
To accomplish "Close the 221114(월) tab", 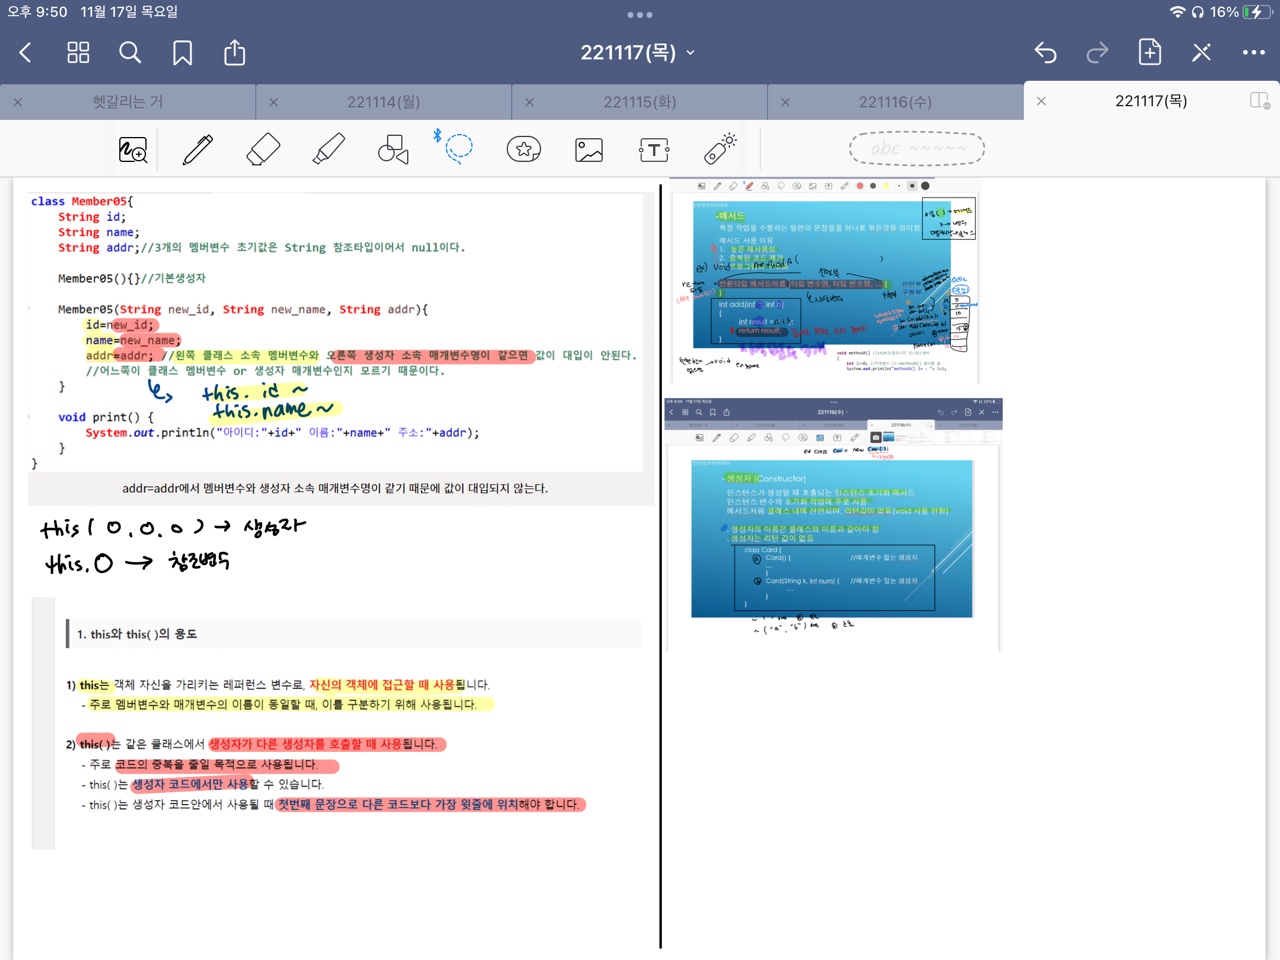I will [274, 102].
